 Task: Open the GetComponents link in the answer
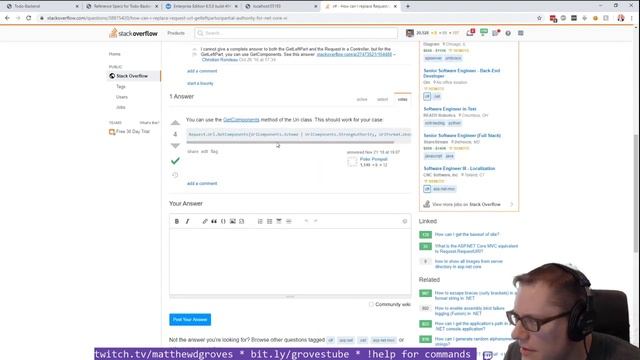click(241, 120)
